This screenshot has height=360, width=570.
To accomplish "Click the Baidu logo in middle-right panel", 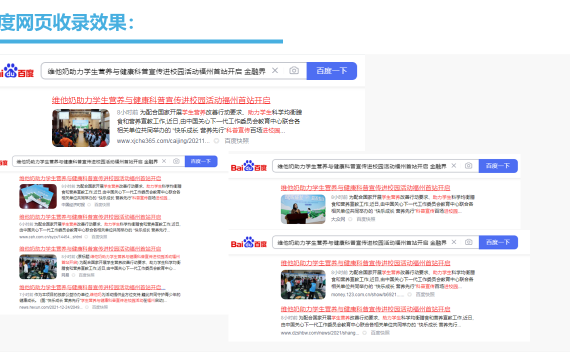I will coord(249,167).
